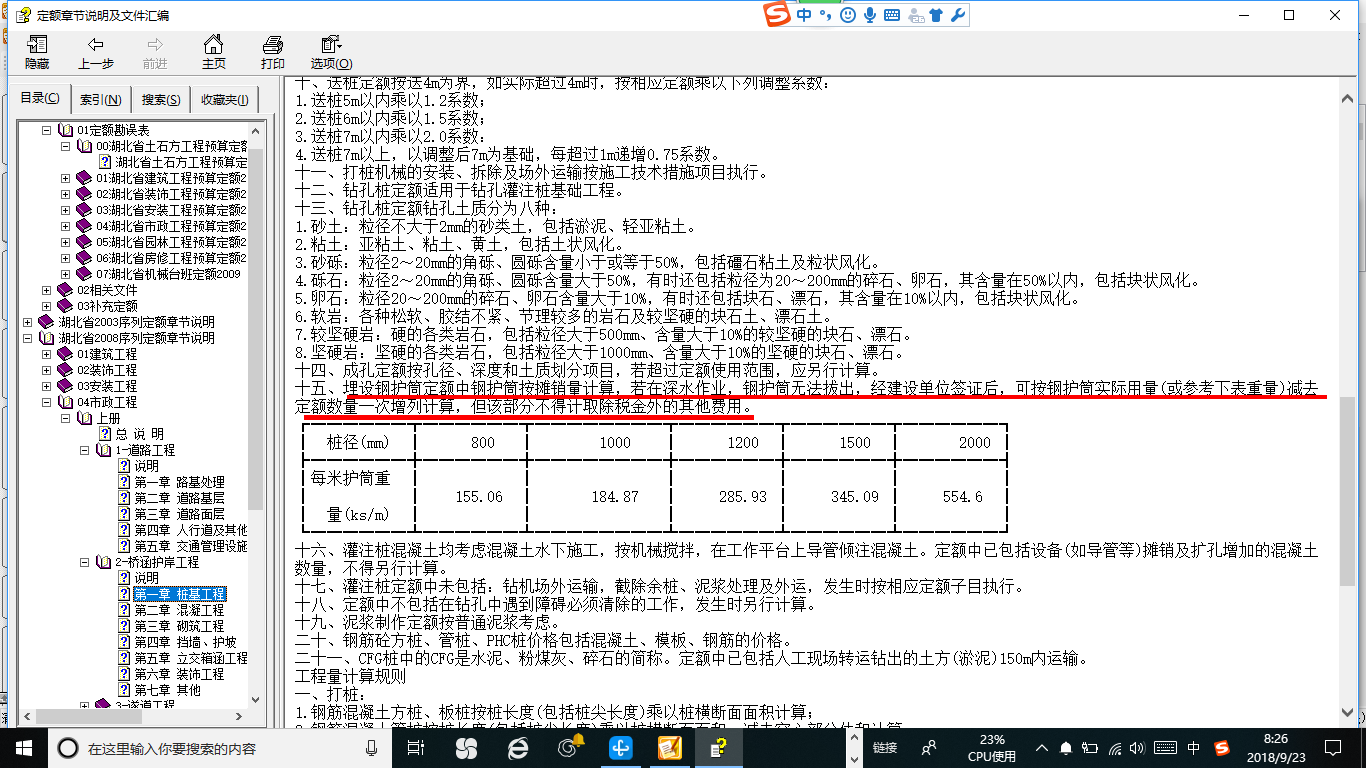This screenshot has height=768, width=1366.
Task: Switch to the 收藏夹(I) tab
Action: pos(225,100)
